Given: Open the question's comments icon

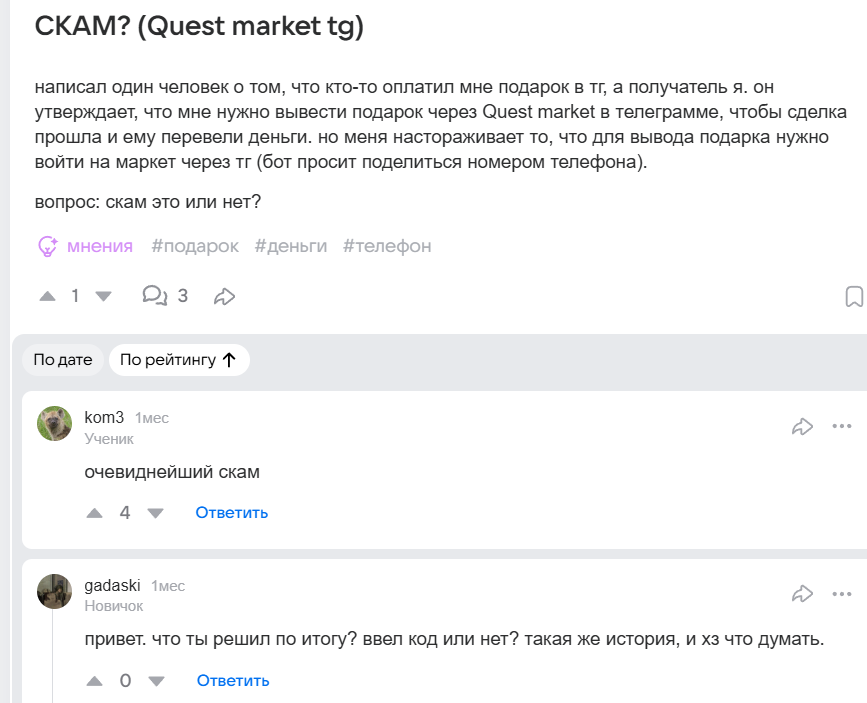Looking at the screenshot, I should pyautogui.click(x=155, y=296).
